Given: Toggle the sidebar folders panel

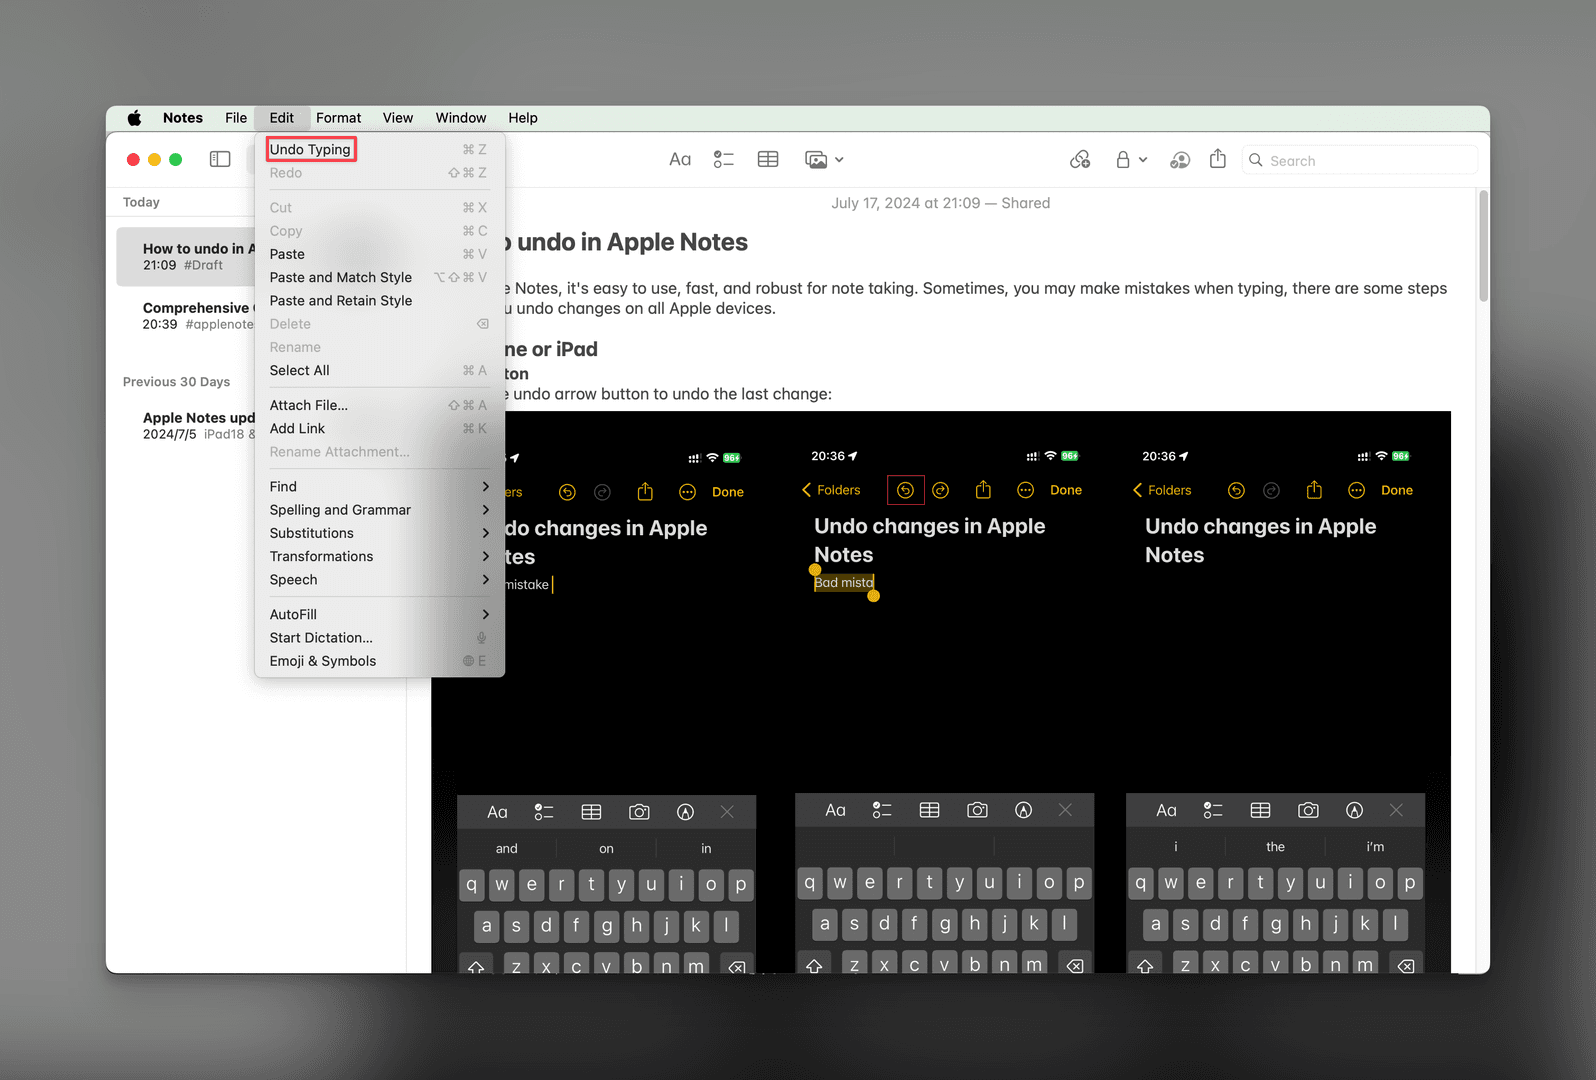Looking at the screenshot, I should click(x=220, y=160).
